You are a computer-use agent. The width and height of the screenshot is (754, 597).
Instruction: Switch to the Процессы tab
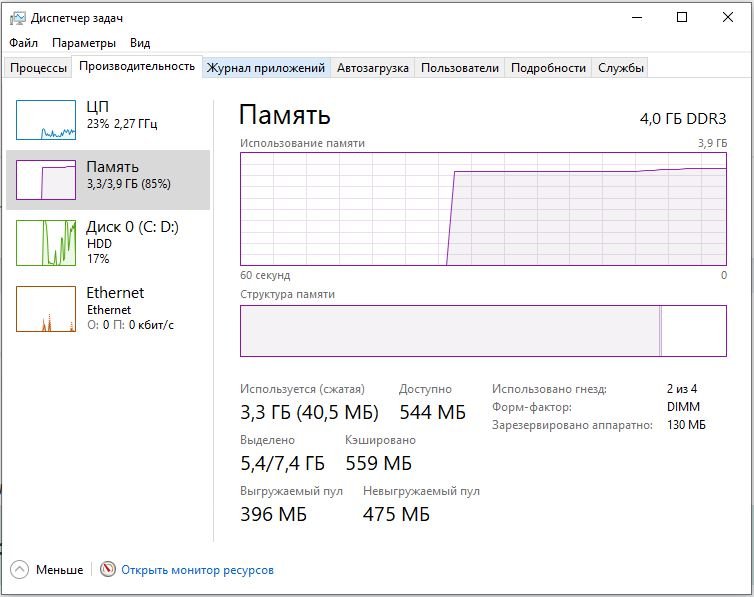39,68
